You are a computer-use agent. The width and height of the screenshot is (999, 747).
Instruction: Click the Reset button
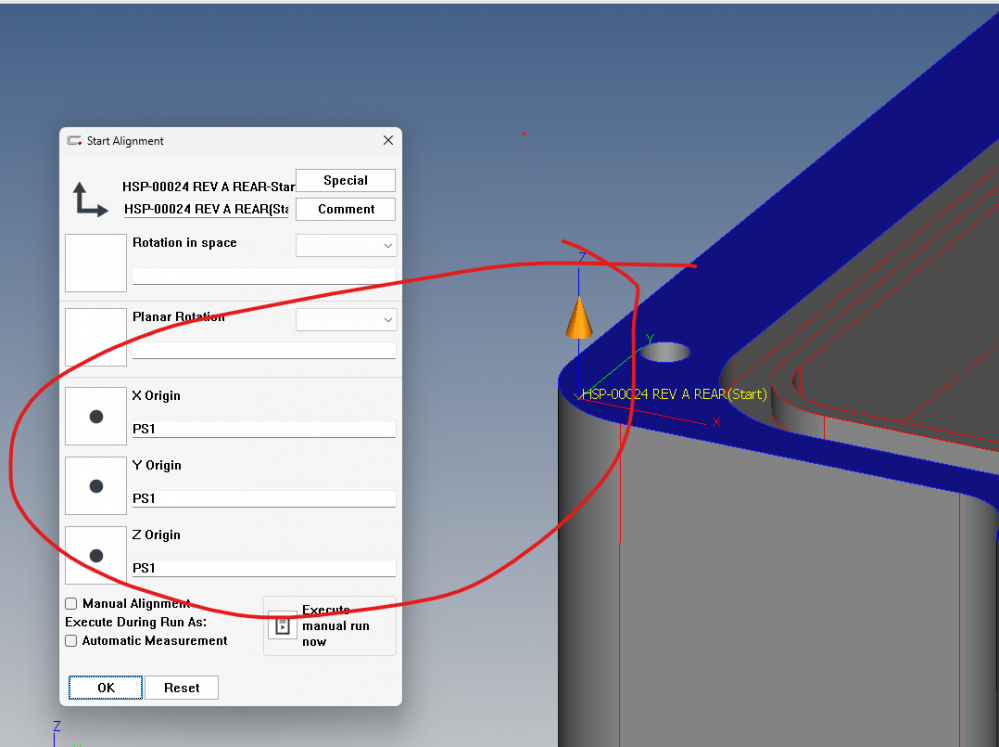pos(182,688)
